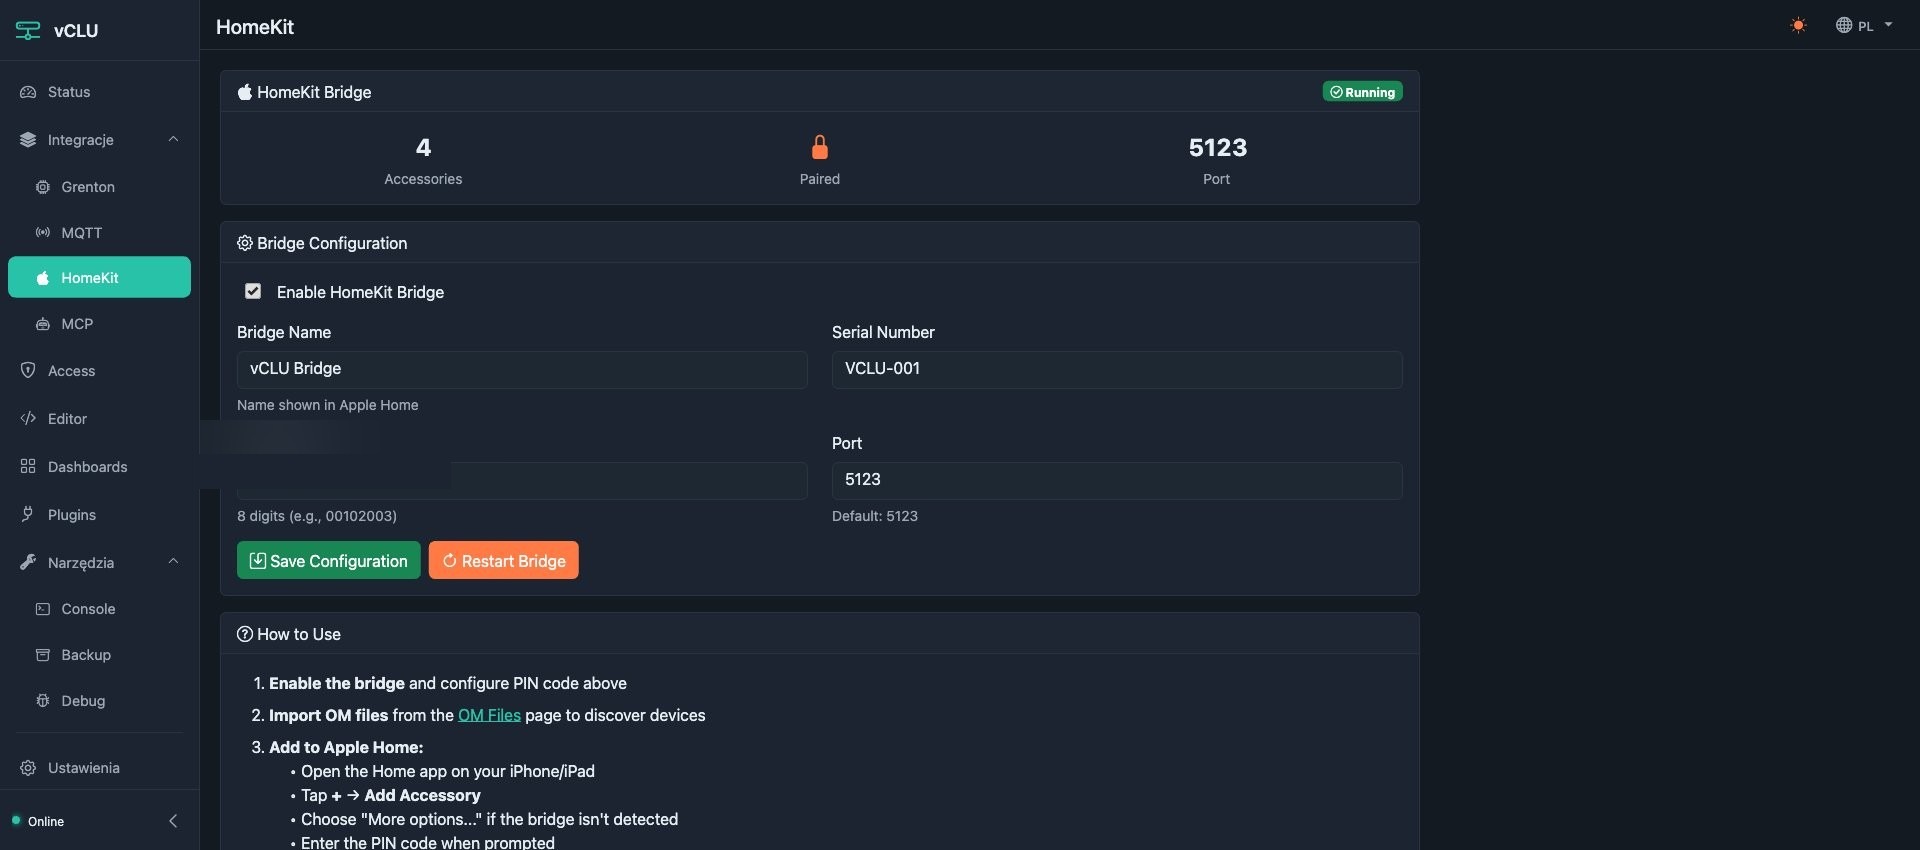Collapse the sidebar with arrow
Screen dimensions: 1920x850
[173, 821]
